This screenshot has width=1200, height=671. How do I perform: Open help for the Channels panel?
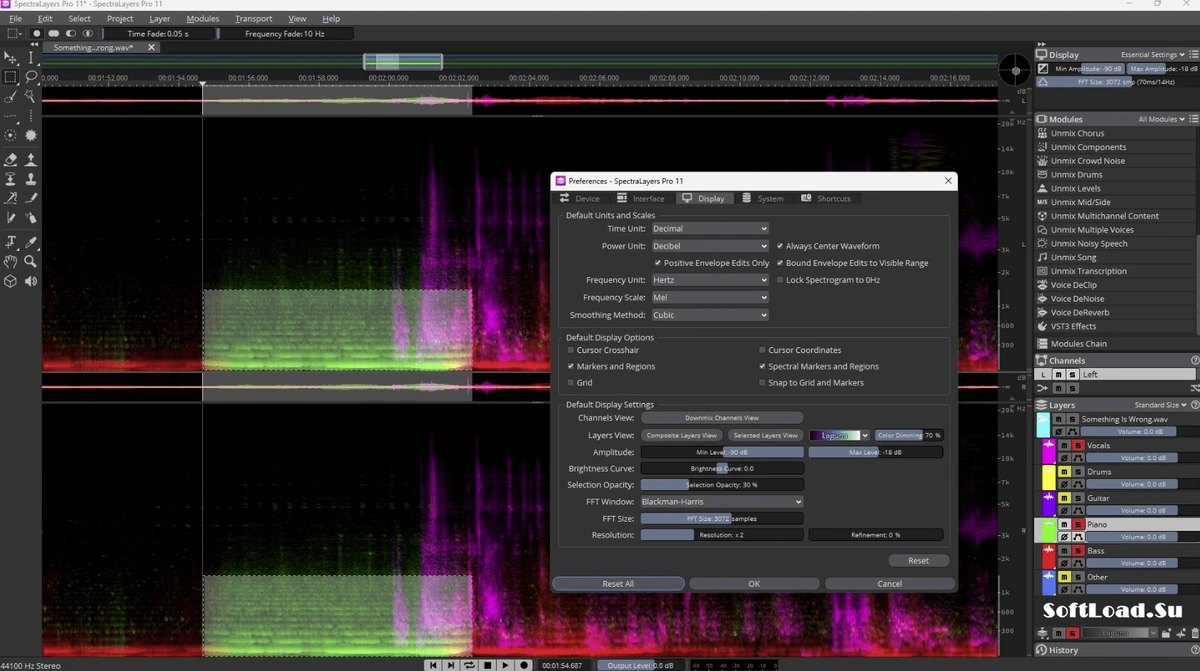(1195, 360)
